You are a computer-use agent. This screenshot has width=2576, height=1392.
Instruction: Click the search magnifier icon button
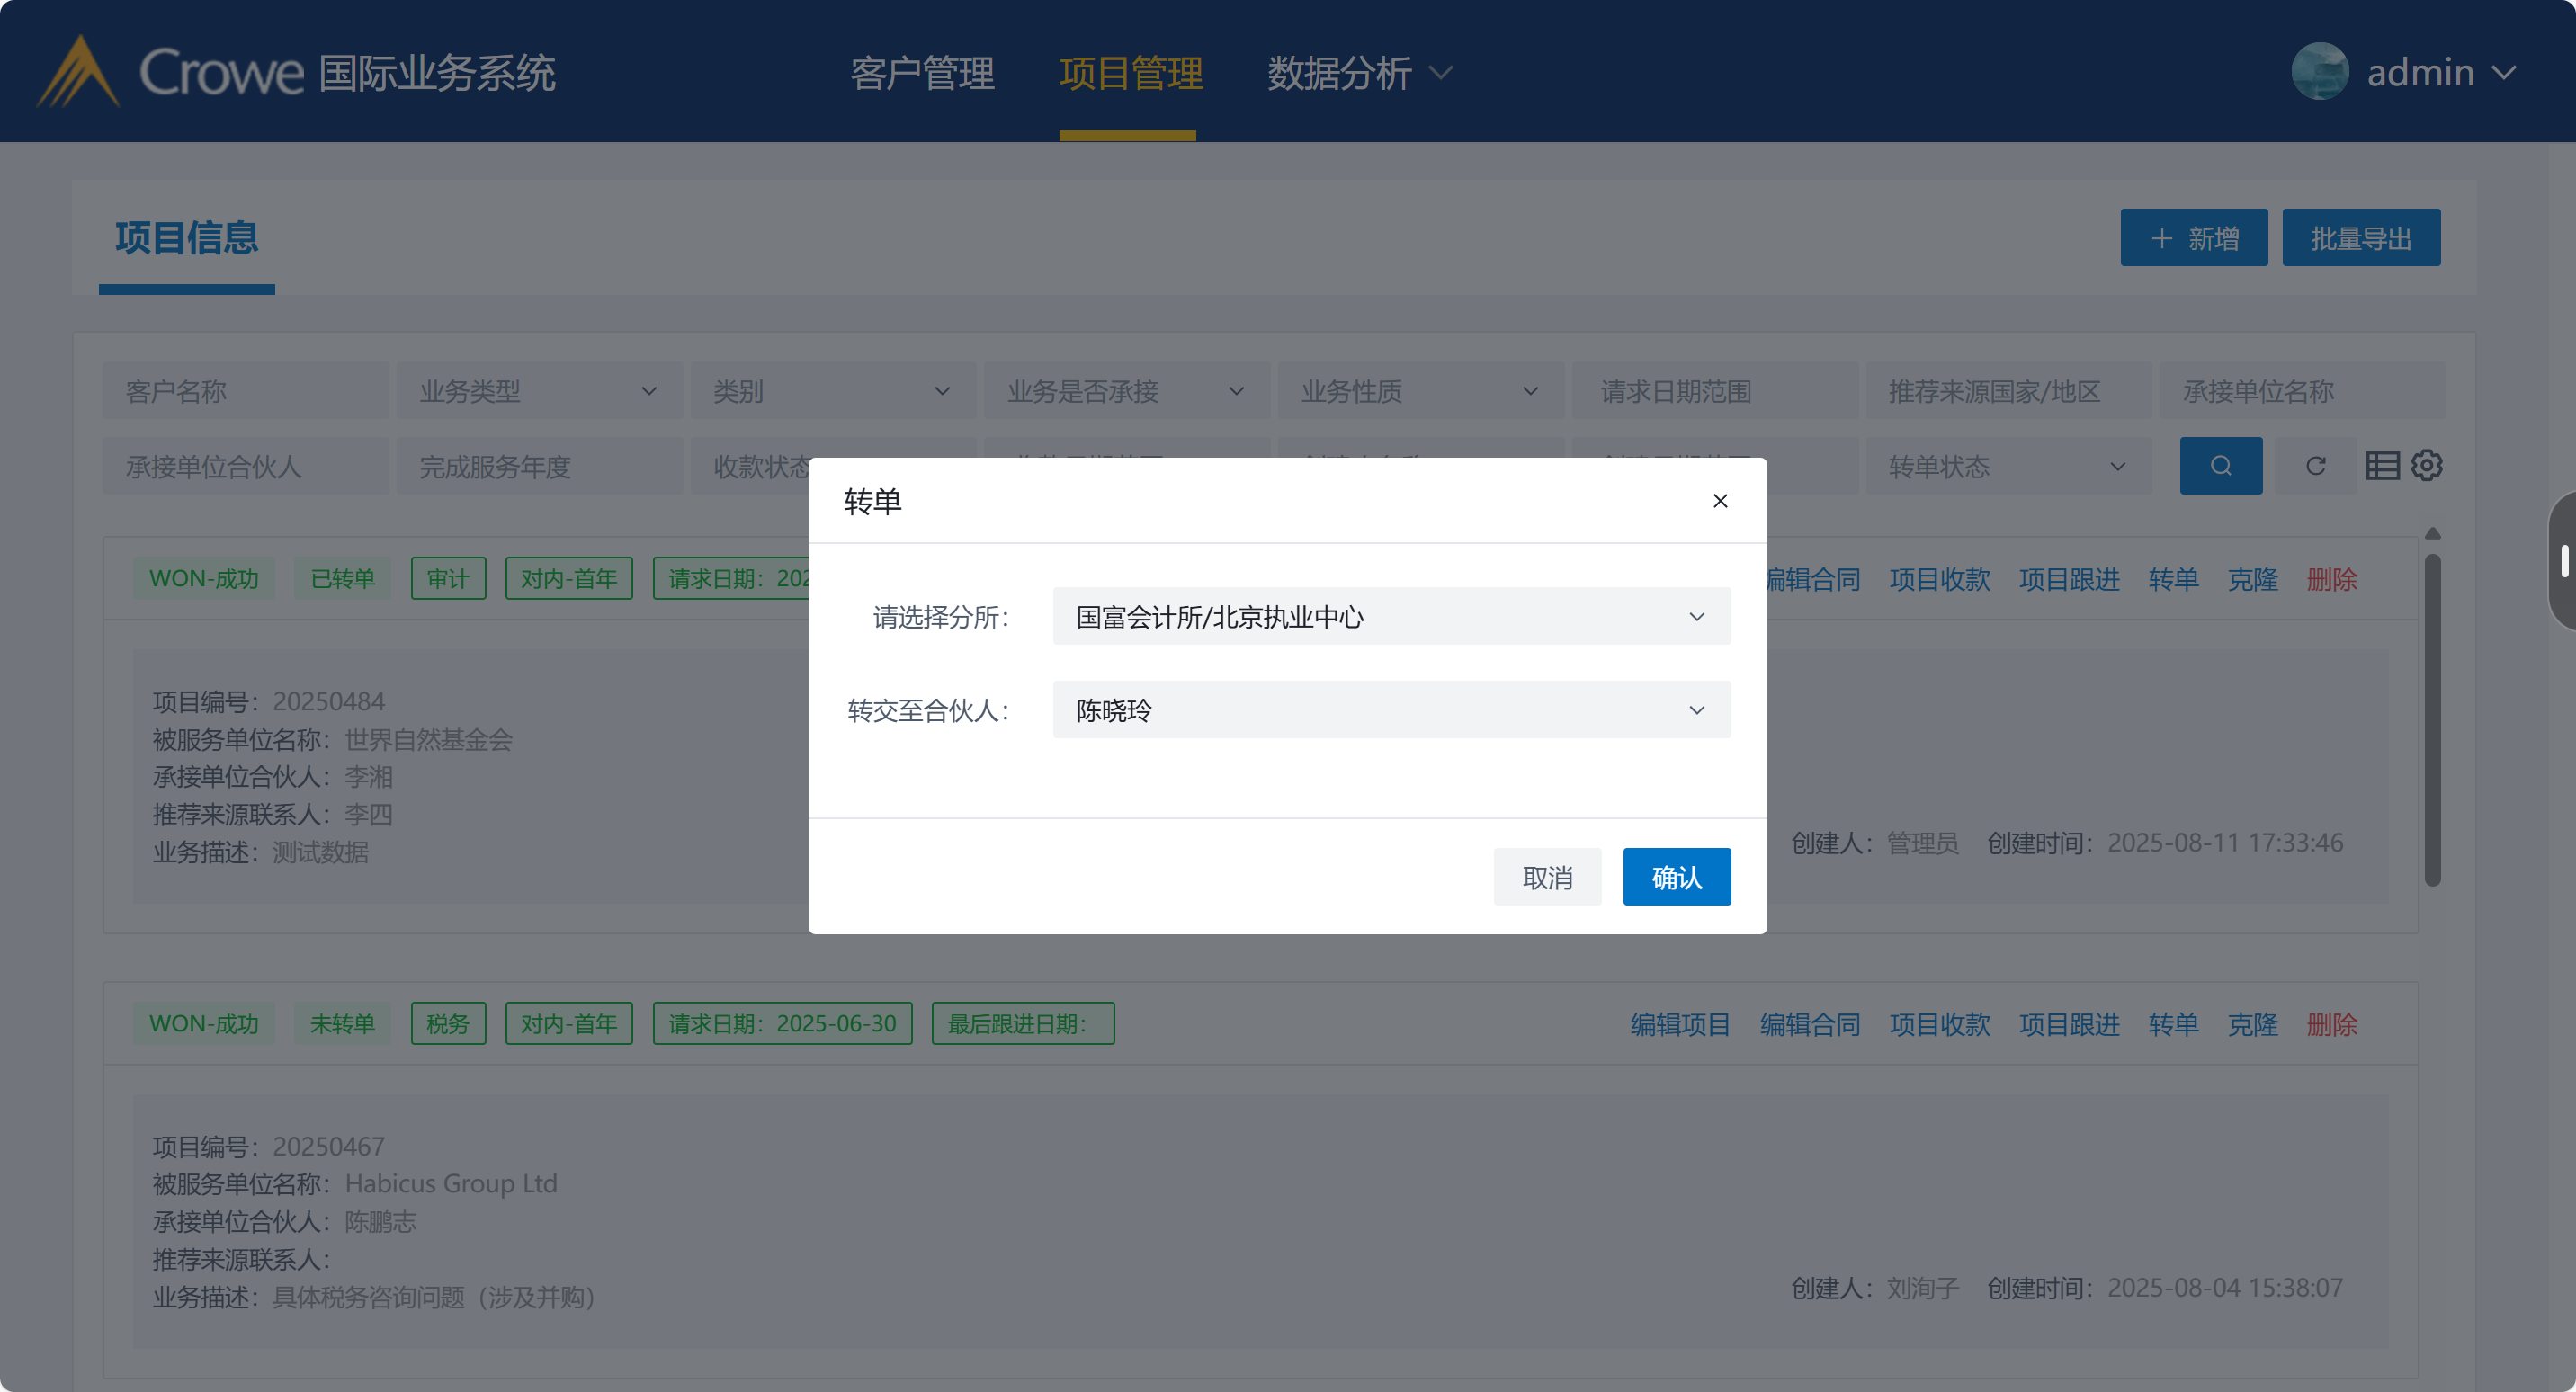[2220, 466]
